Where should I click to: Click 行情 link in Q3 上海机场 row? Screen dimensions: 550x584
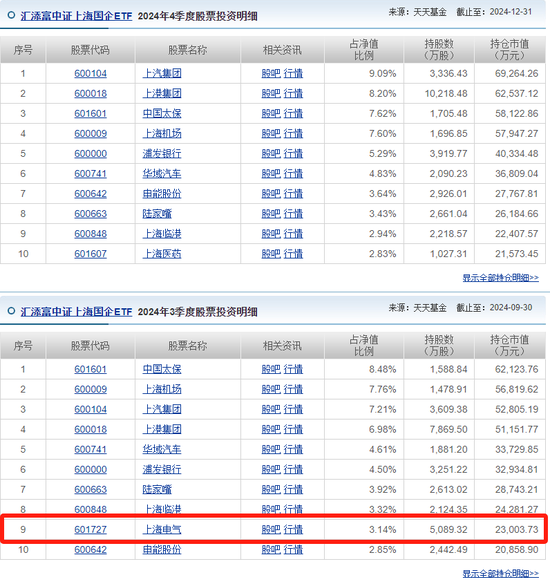[293, 390]
